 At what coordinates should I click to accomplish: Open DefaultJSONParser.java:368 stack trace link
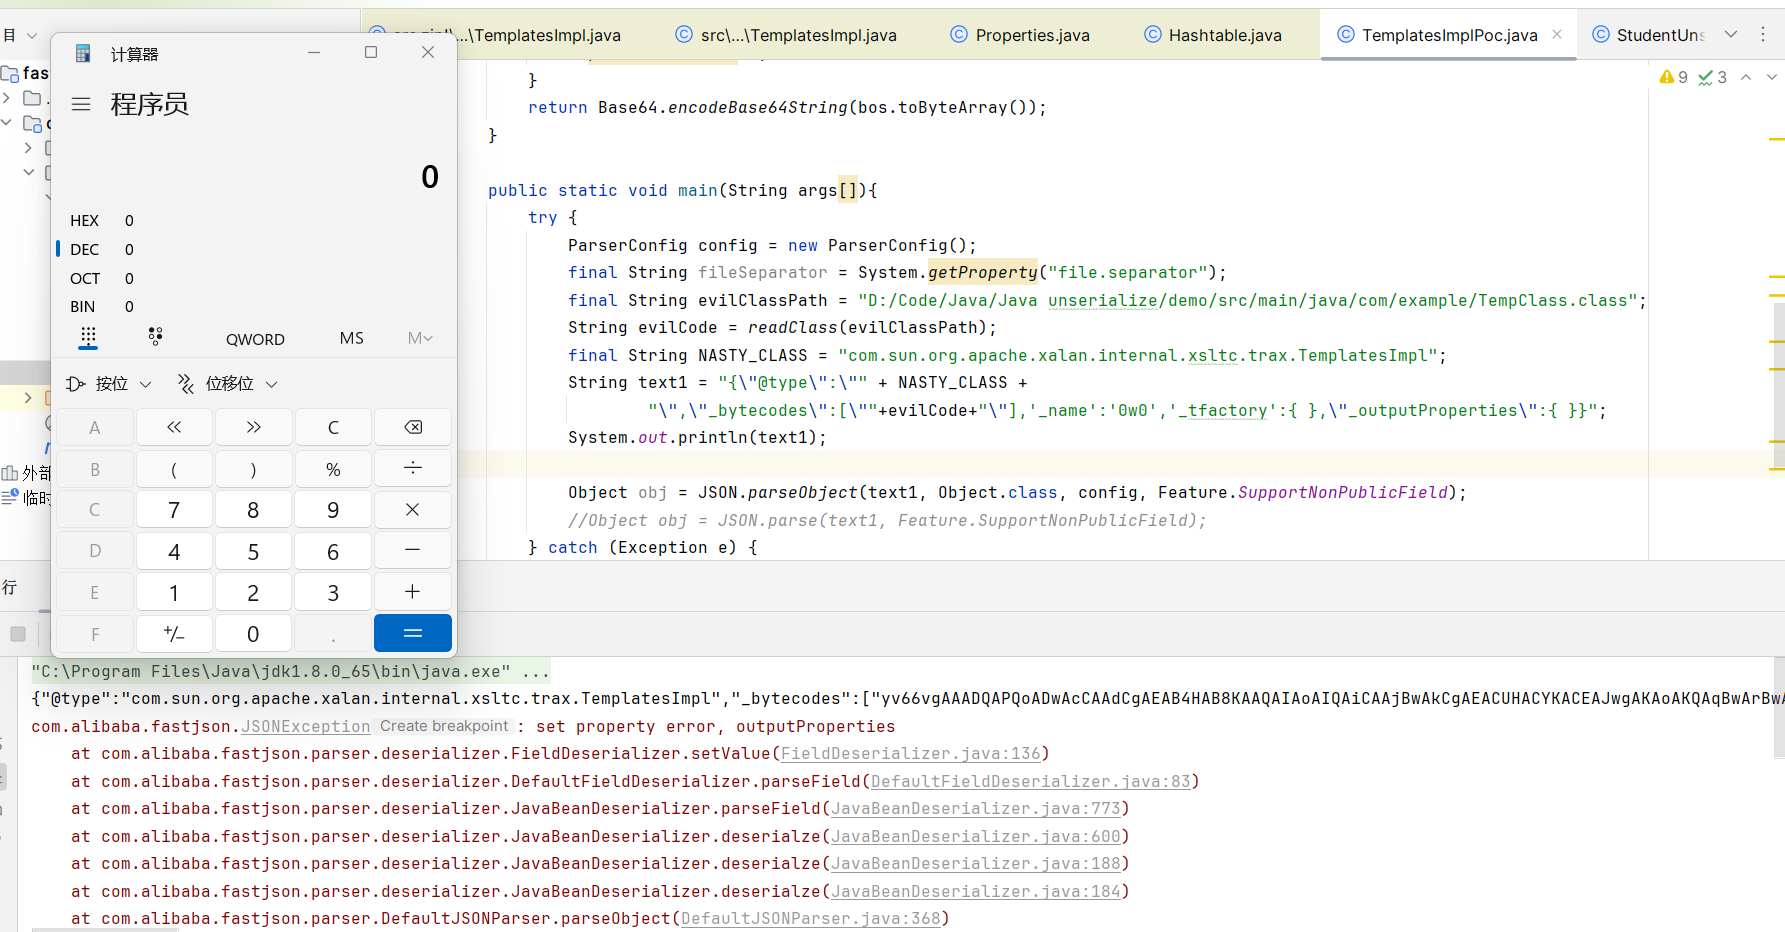[x=810, y=918]
